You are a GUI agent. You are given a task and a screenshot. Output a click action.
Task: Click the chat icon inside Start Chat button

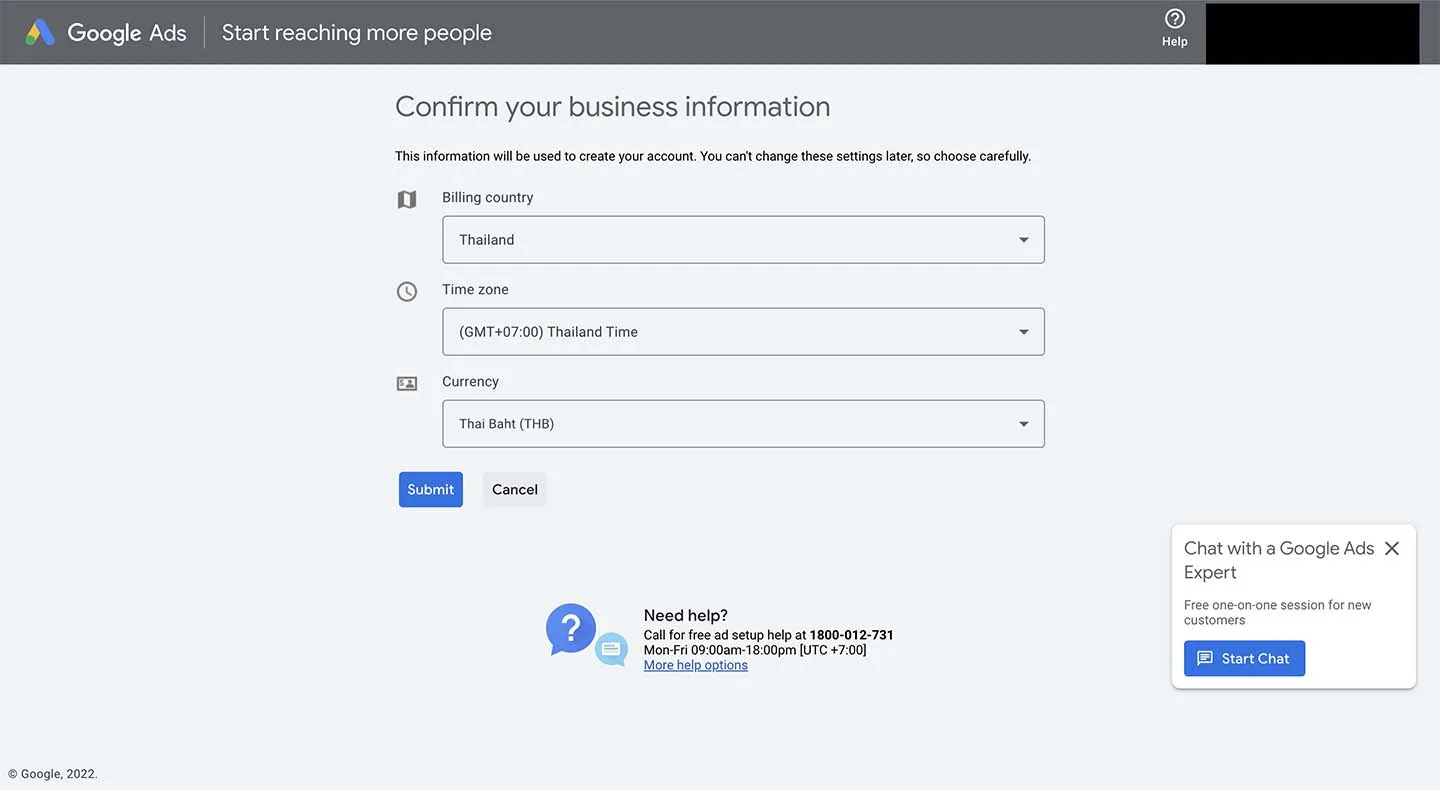pyautogui.click(x=1205, y=659)
